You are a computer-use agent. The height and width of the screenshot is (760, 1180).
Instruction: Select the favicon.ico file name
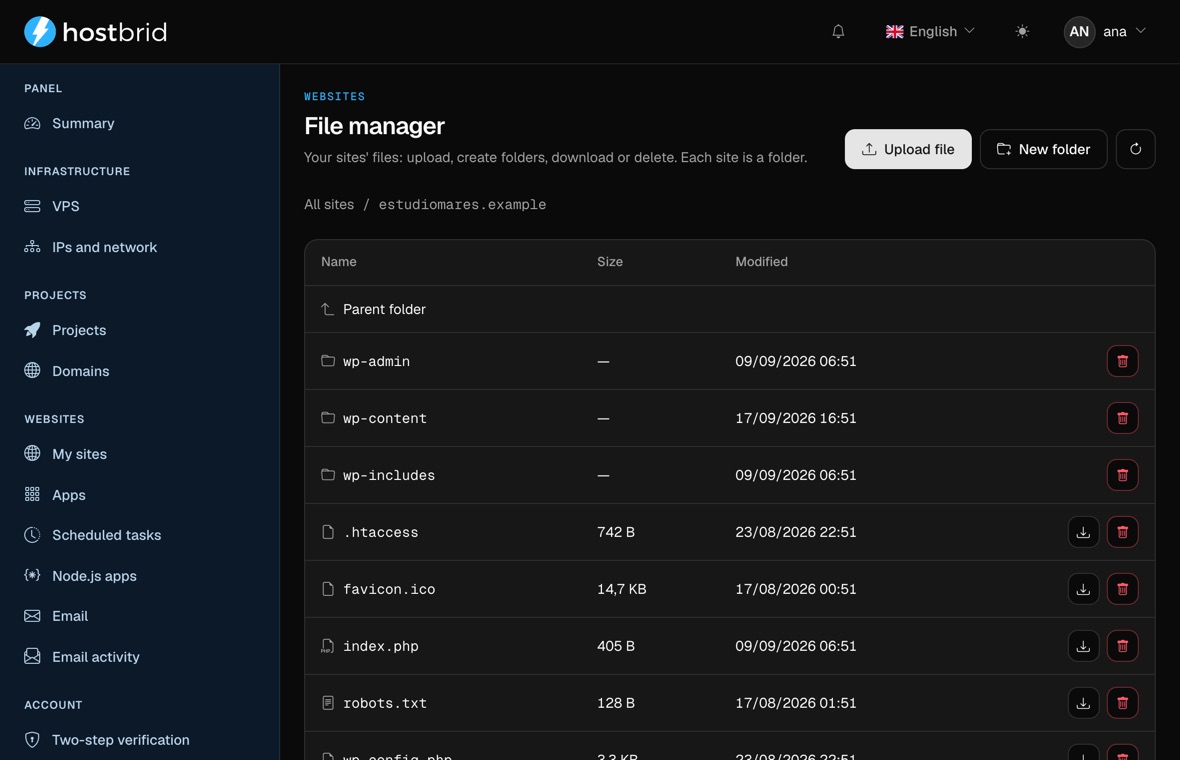389,589
